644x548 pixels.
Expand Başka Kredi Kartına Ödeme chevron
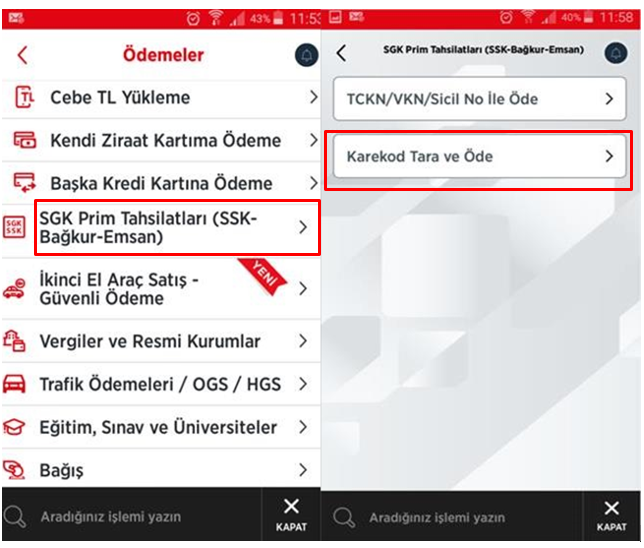click(x=313, y=183)
